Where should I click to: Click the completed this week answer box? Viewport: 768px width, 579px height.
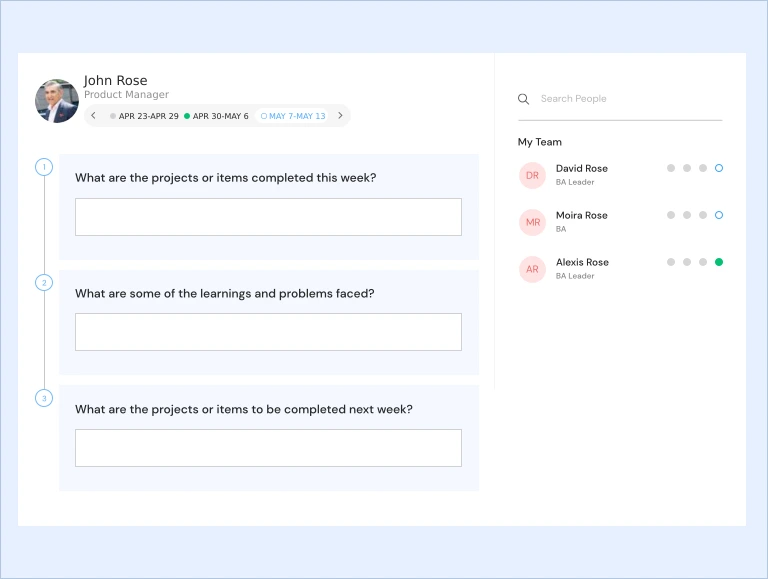[x=268, y=217]
